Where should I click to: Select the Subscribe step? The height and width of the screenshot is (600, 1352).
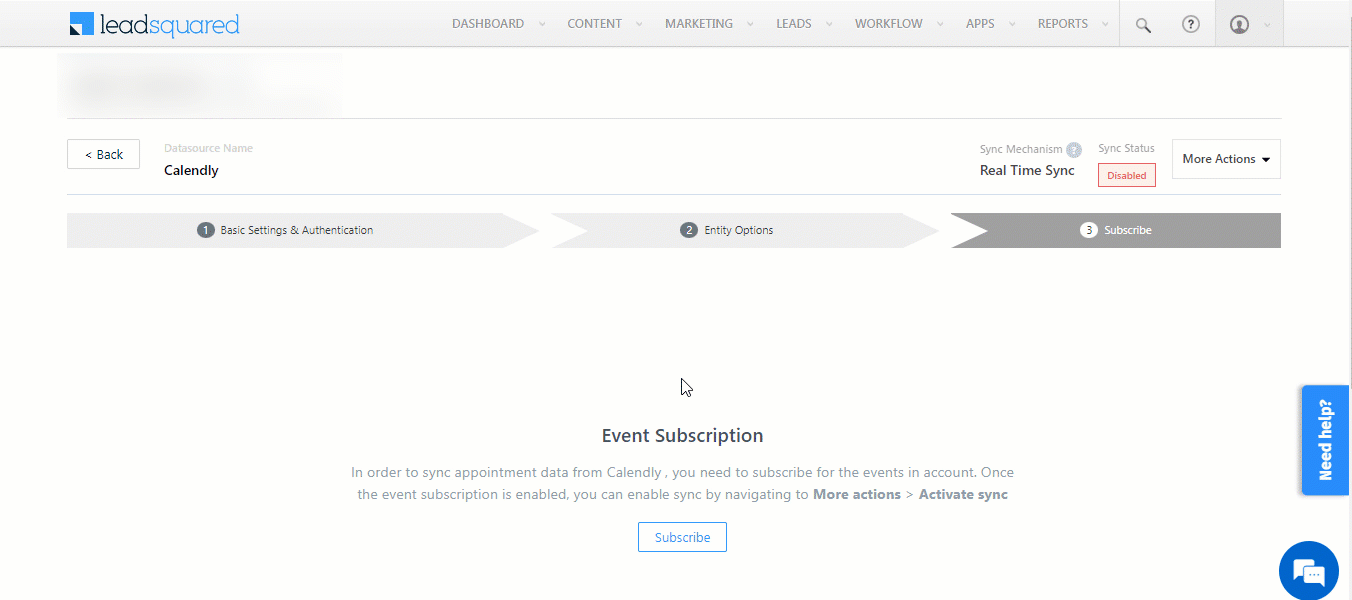[x=1116, y=230]
